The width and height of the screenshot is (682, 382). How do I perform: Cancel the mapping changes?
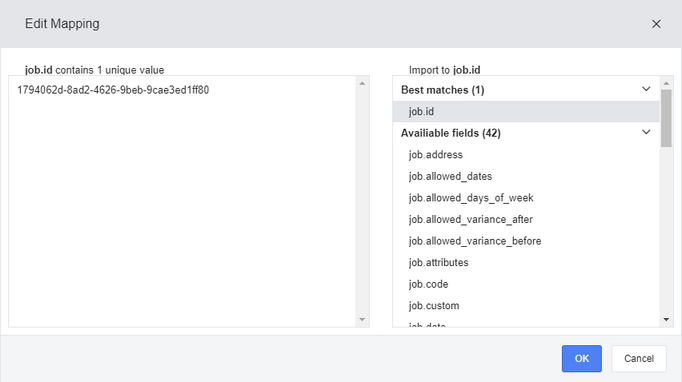tap(639, 359)
